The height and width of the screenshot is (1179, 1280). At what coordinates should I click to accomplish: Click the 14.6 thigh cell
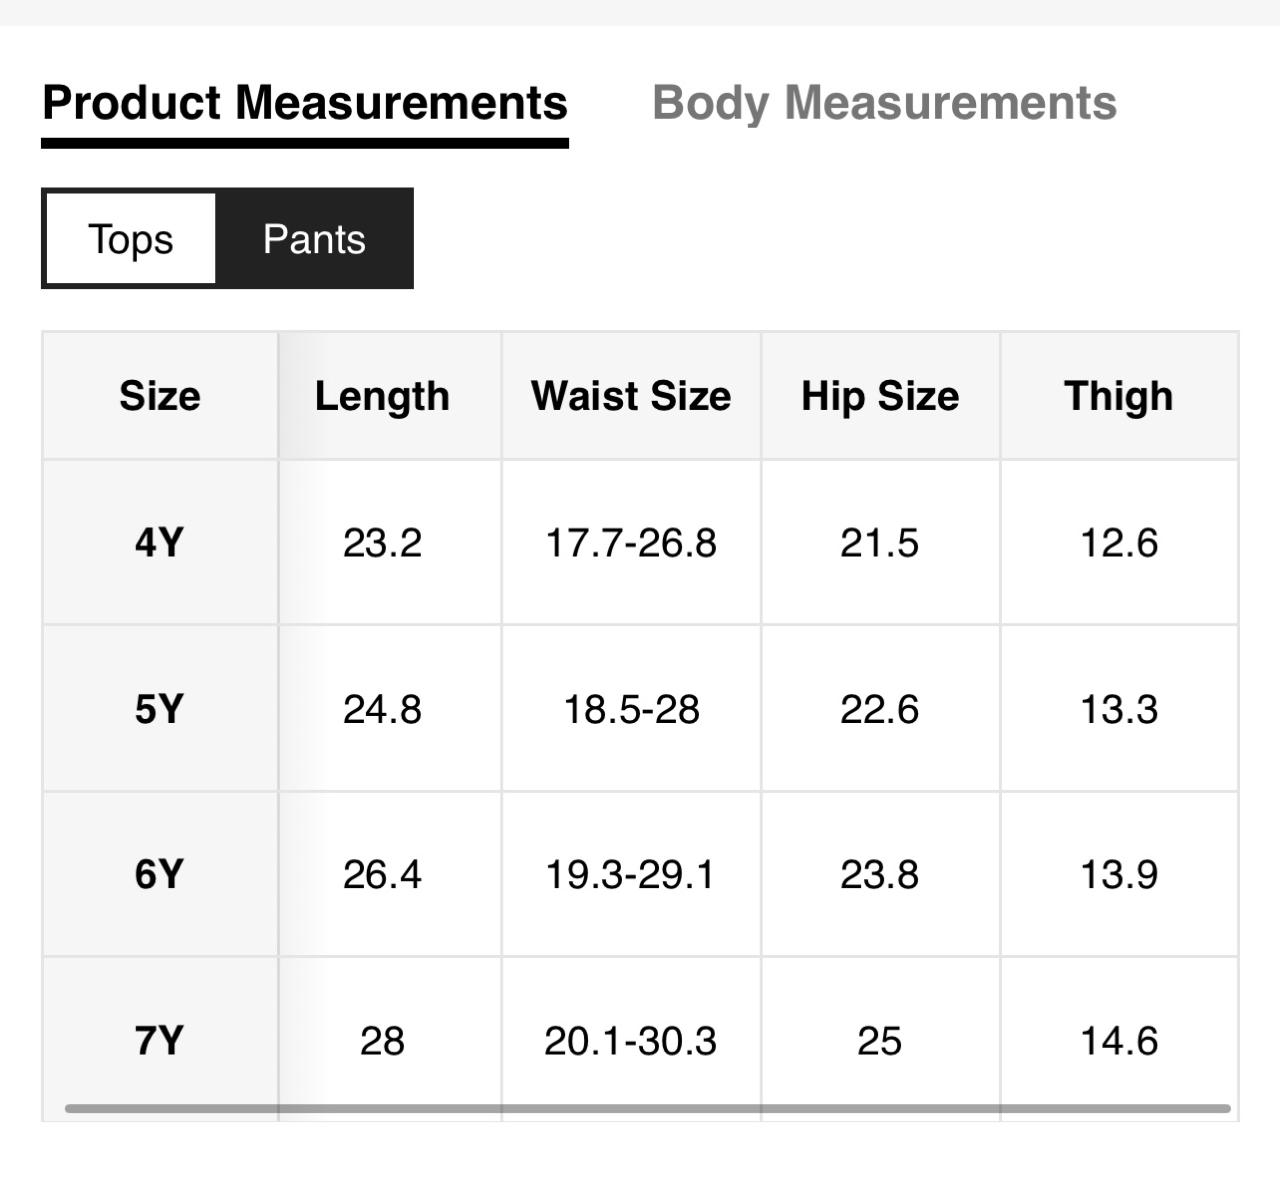[x=1118, y=1040]
